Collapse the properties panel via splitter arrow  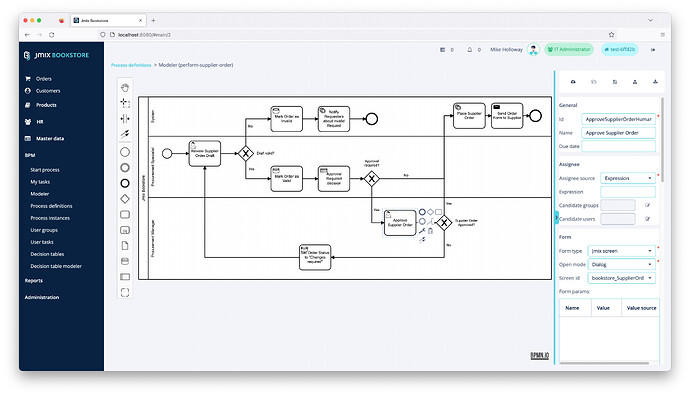point(556,217)
